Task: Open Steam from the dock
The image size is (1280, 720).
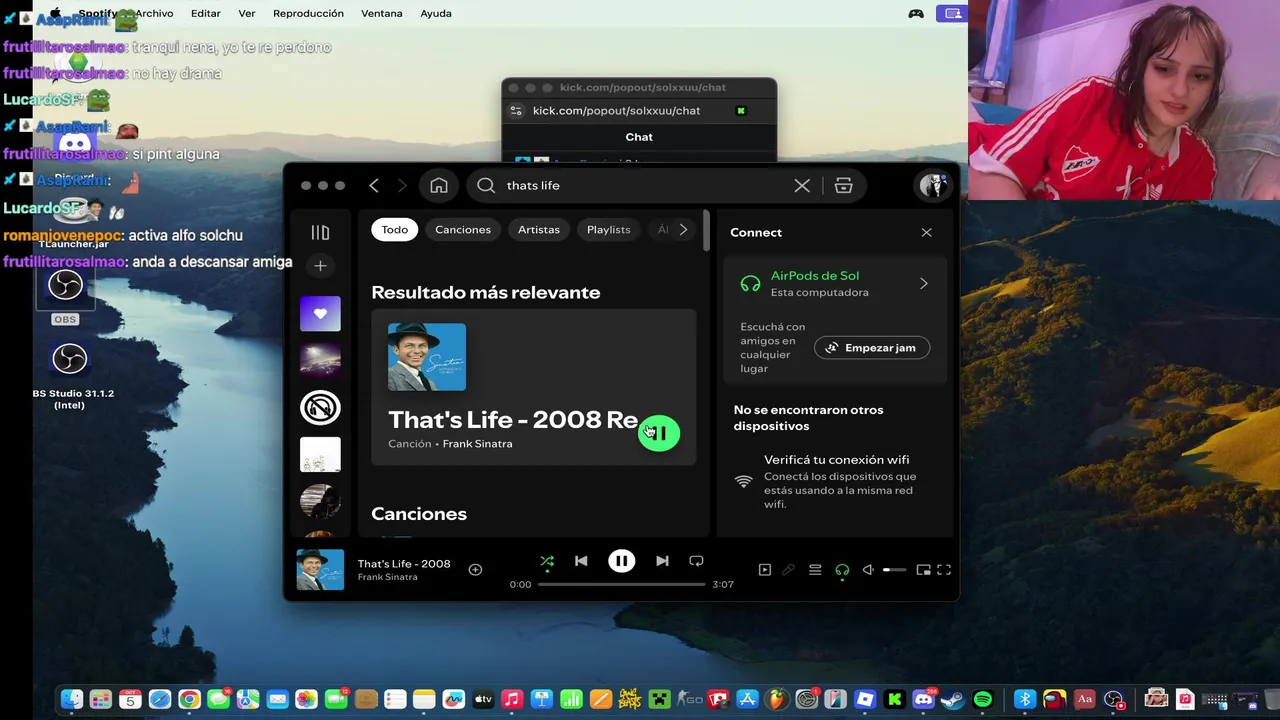Action: (953, 700)
